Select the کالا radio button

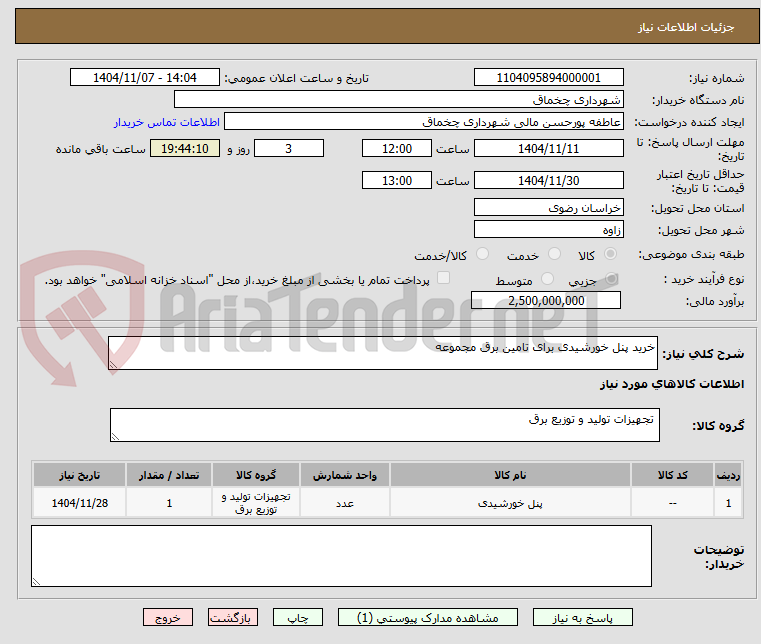[611, 254]
